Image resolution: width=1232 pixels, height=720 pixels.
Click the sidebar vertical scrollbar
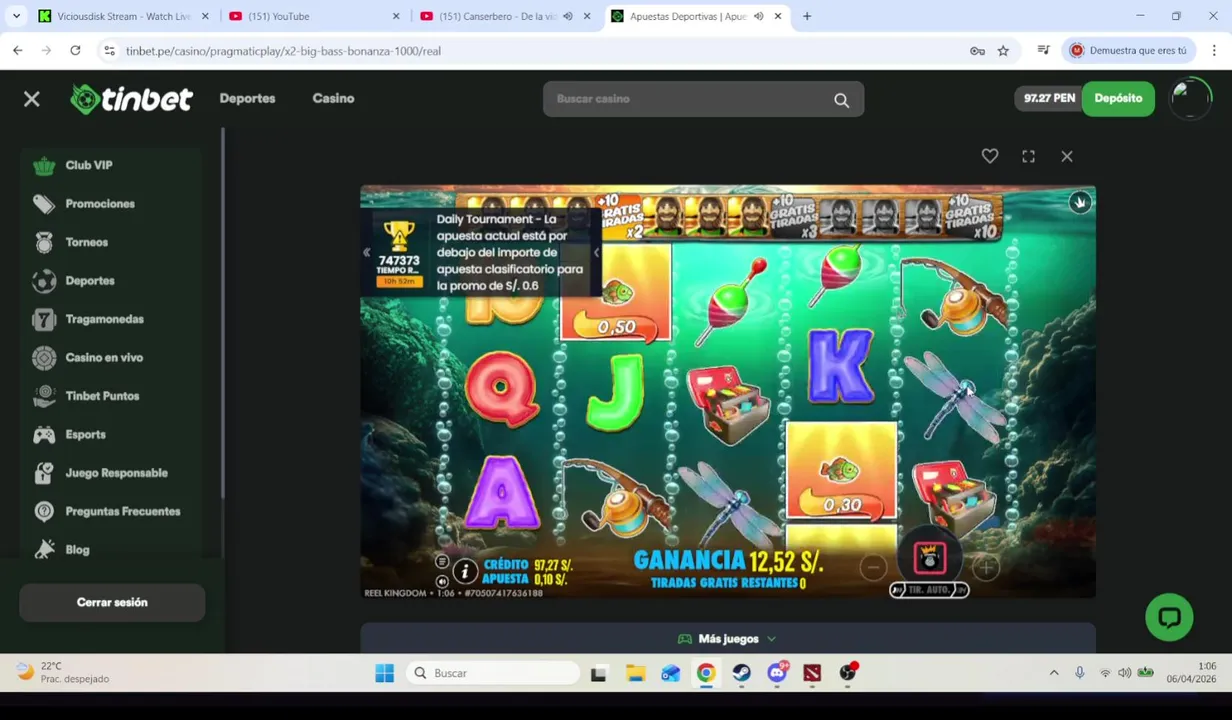point(223,315)
